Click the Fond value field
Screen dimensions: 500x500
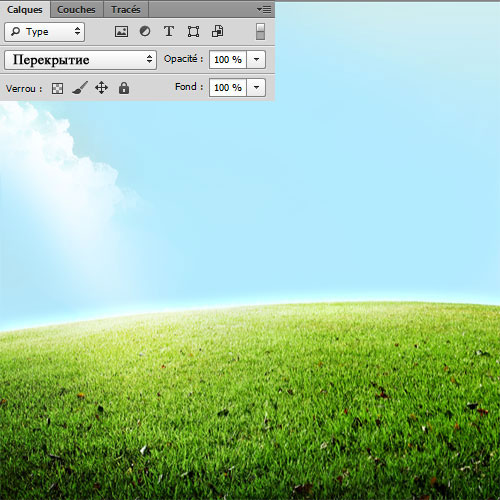pos(228,88)
